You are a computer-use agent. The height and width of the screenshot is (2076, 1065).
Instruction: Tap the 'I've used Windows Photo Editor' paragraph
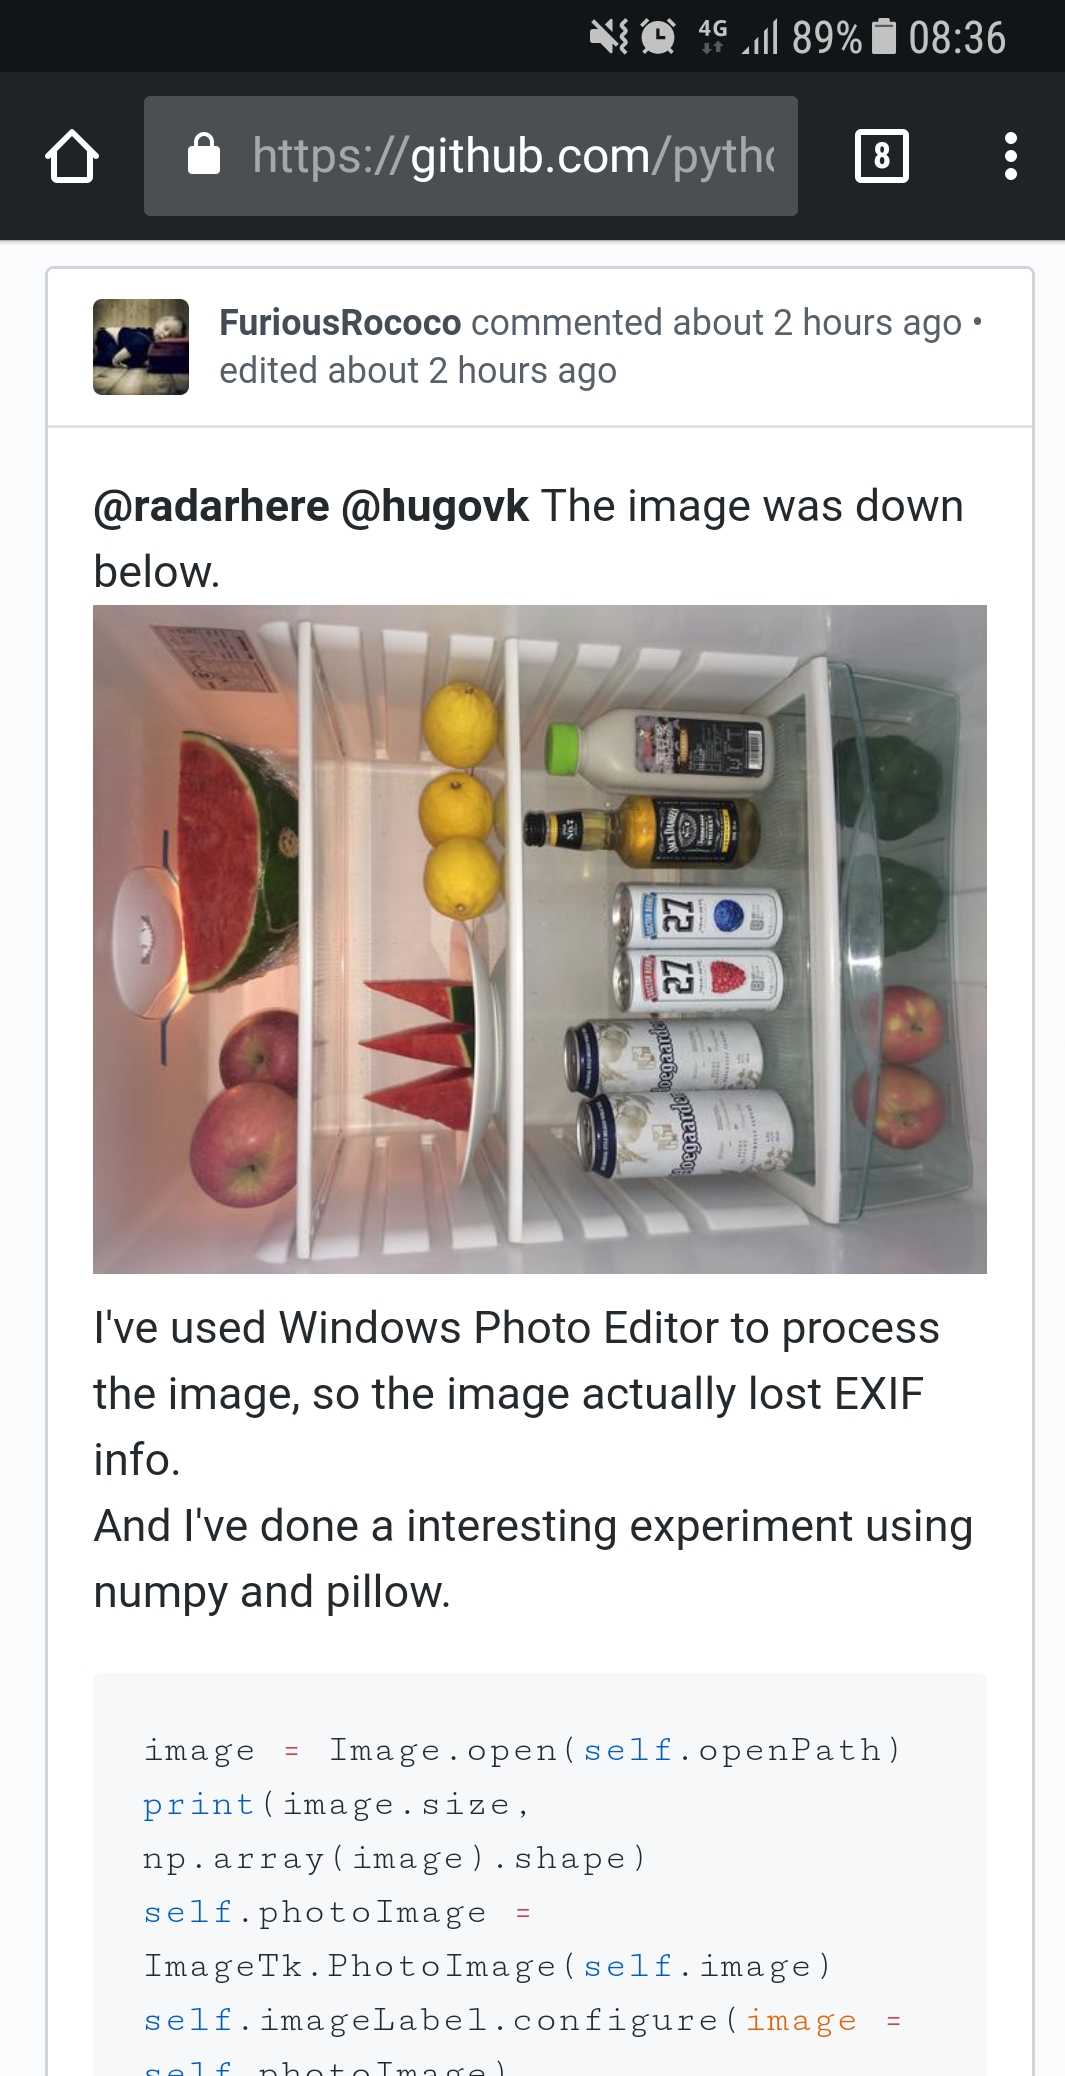click(516, 1394)
